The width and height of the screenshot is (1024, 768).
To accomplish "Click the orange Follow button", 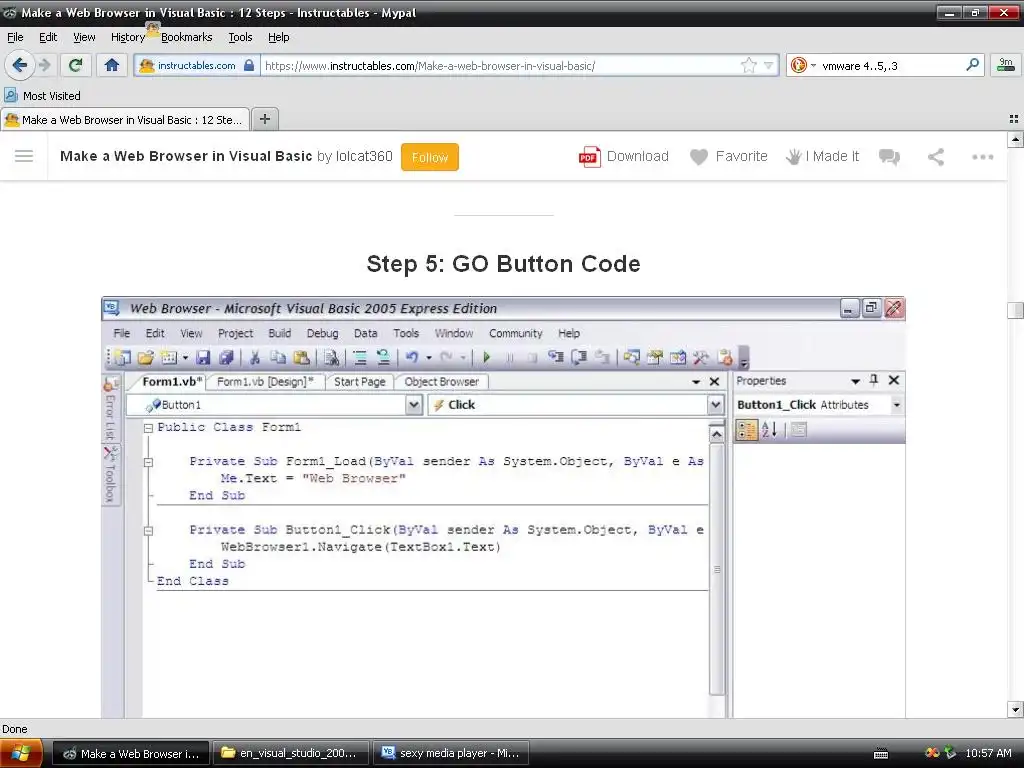I will (430, 157).
